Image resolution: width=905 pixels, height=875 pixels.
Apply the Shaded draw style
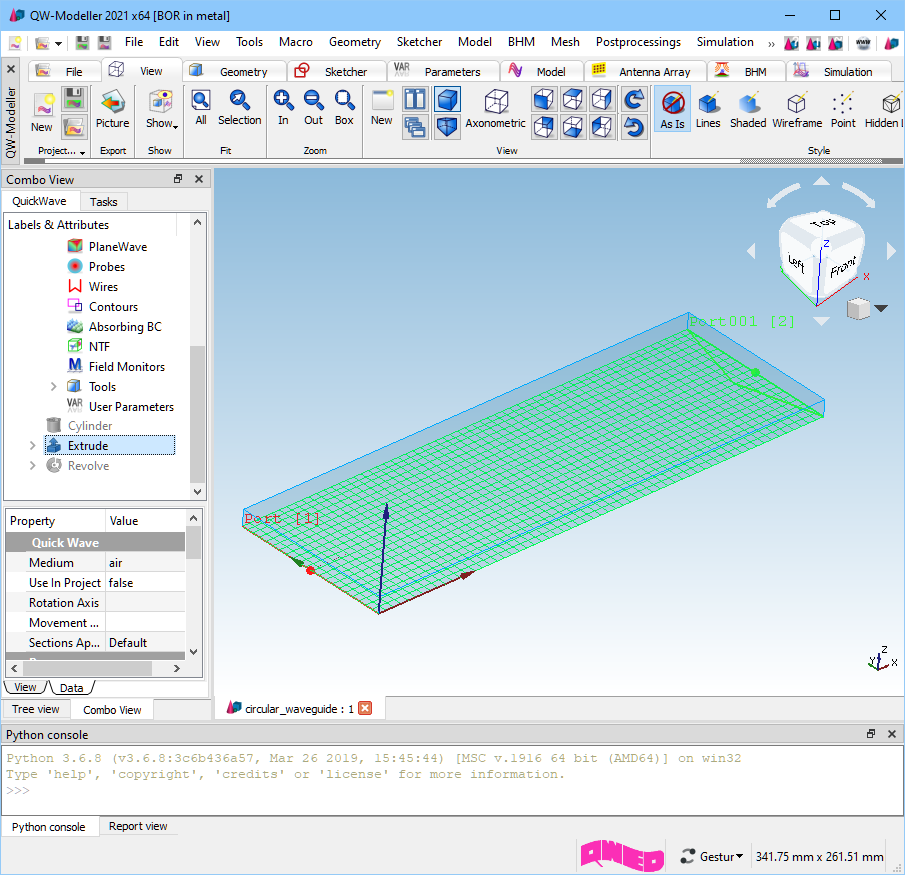pyautogui.click(x=748, y=110)
